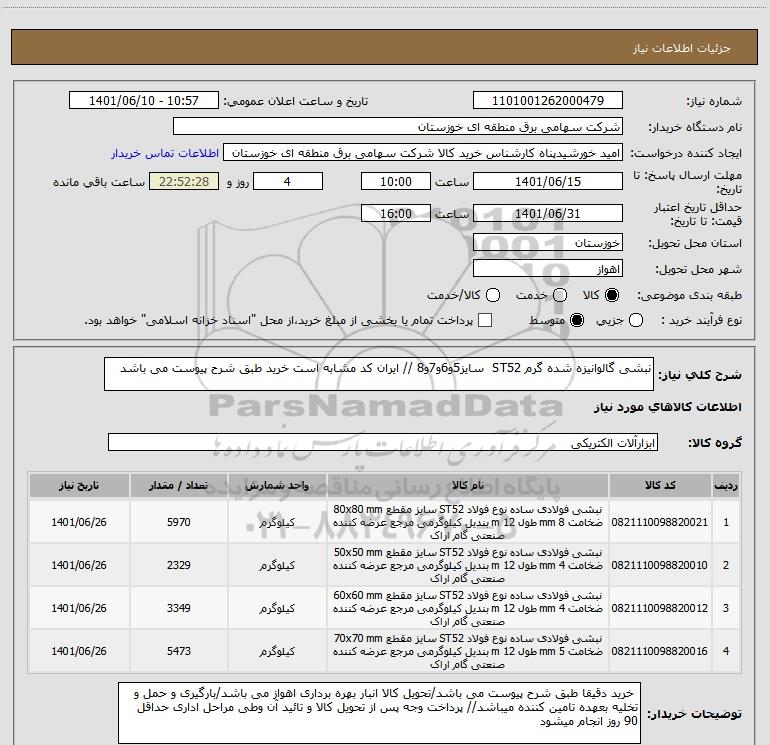This screenshot has height=745, width=770.
Task: Click the delivery province field خوزستان
Action: pyautogui.click(x=548, y=243)
